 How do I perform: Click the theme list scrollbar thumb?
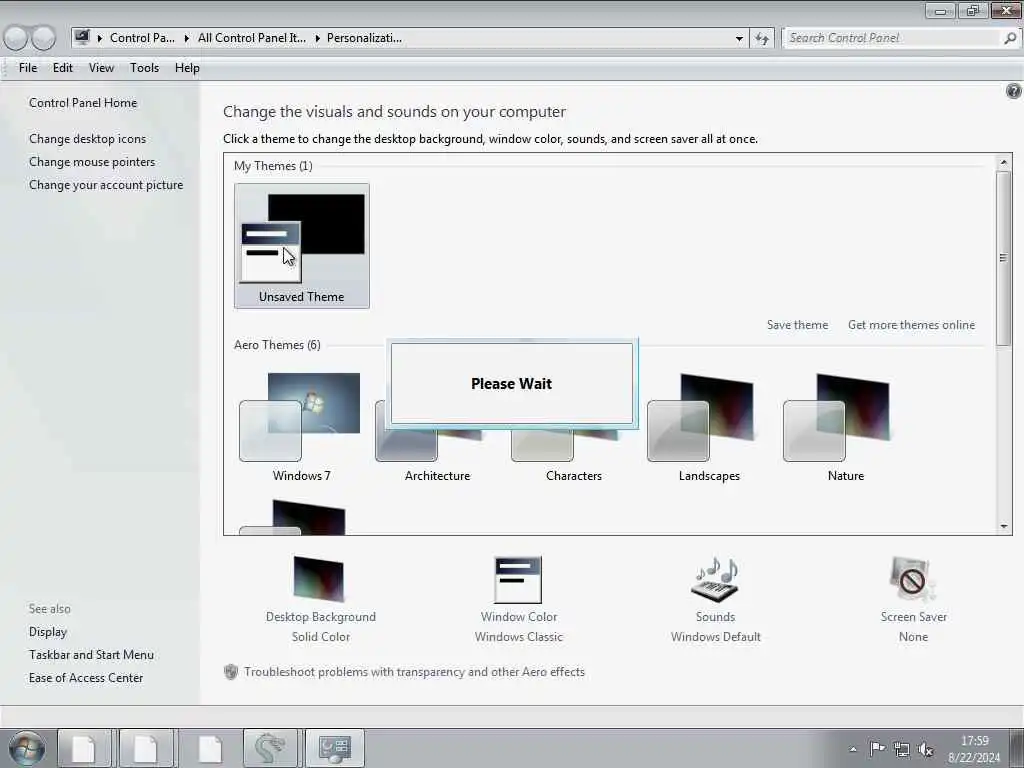pyautogui.click(x=1004, y=258)
